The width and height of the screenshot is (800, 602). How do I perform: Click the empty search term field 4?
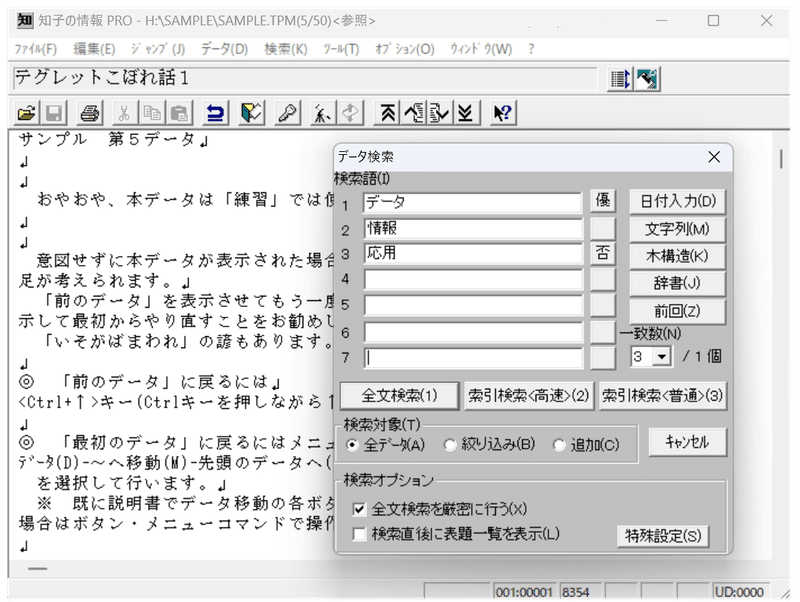(x=472, y=280)
